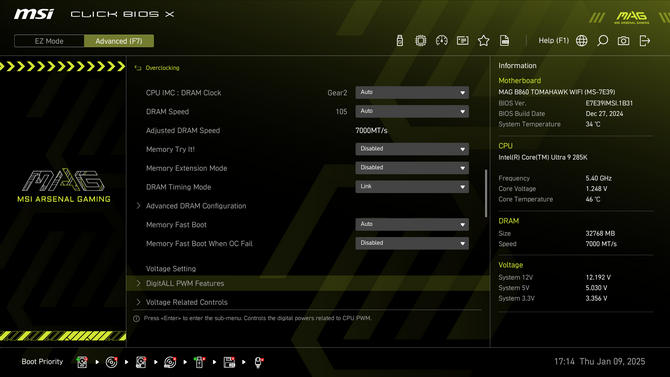Click DRAM Speed value 105
This screenshot has height=377, width=670.
click(x=341, y=112)
